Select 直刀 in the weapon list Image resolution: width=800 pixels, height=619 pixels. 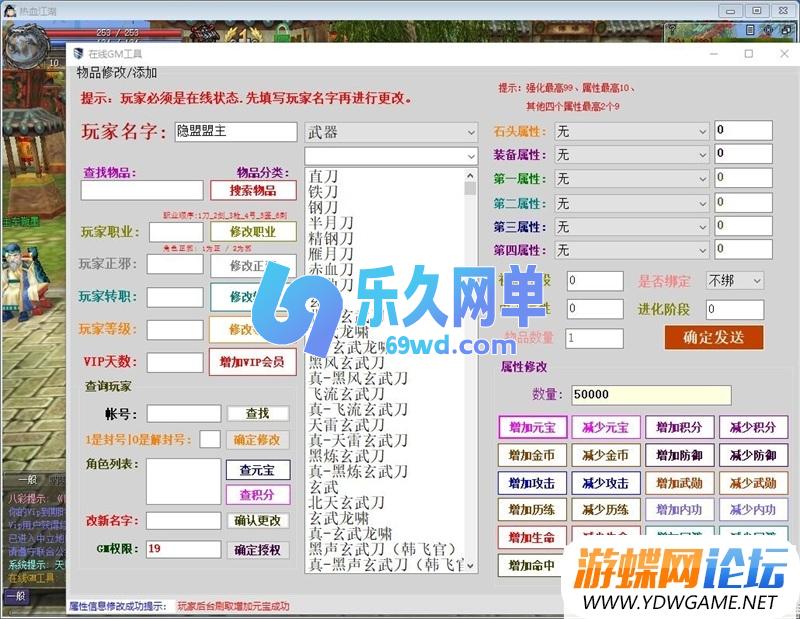(323, 177)
